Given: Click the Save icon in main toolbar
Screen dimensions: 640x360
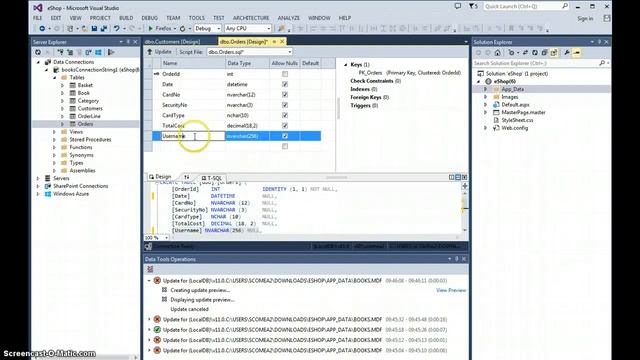Looking at the screenshot, I should point(94,29).
